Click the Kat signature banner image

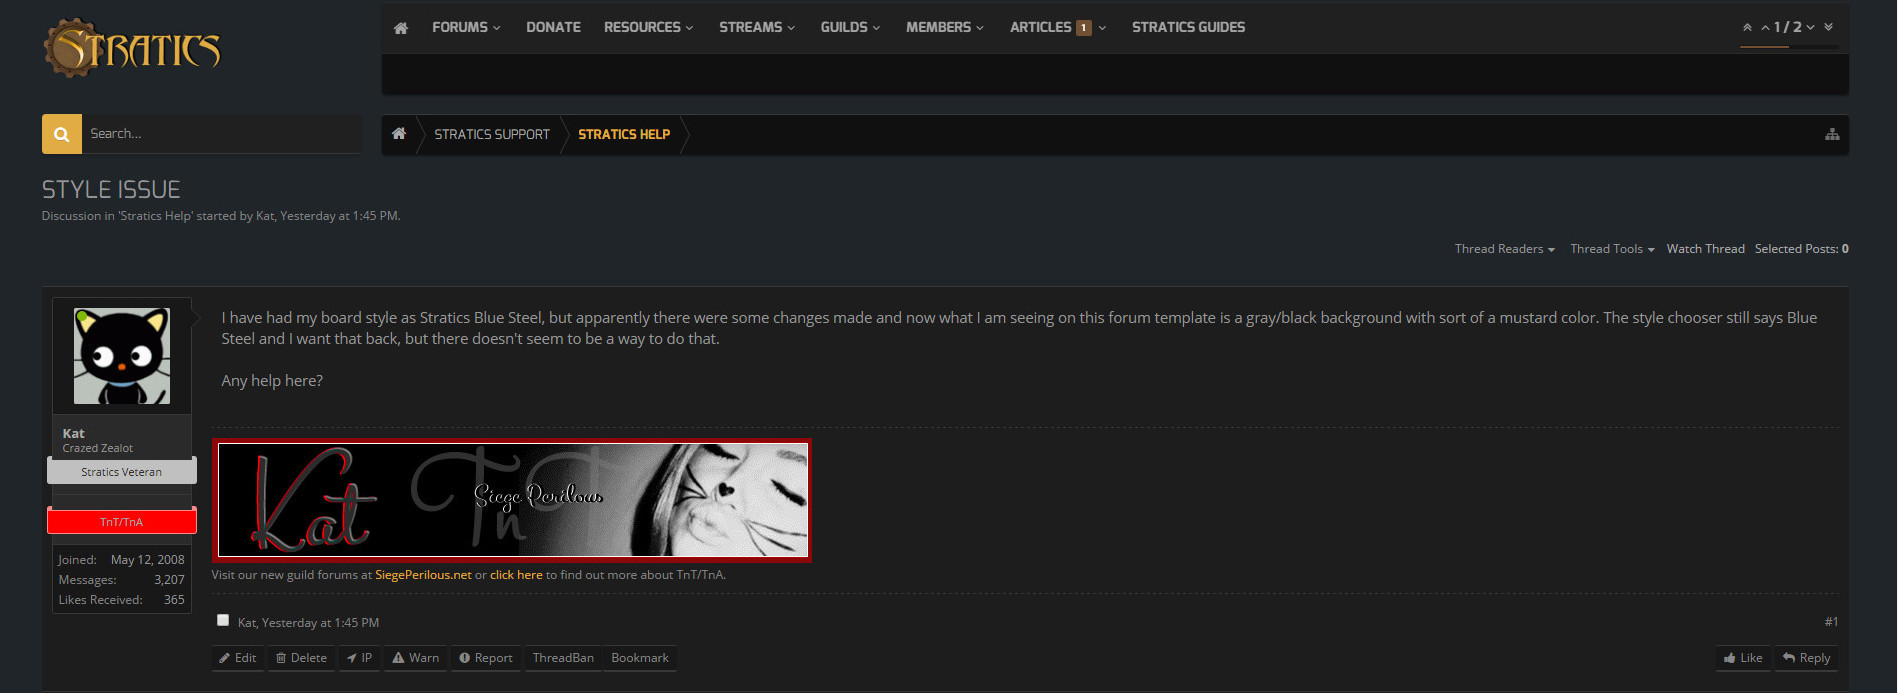(512, 500)
